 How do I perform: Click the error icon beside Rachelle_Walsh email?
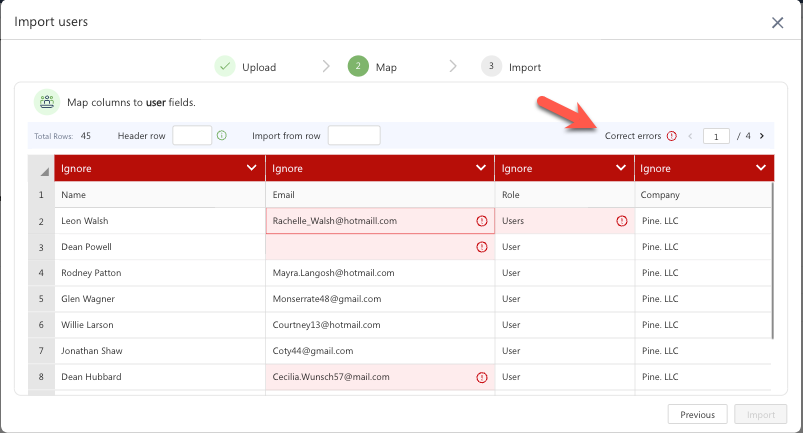[481, 221]
